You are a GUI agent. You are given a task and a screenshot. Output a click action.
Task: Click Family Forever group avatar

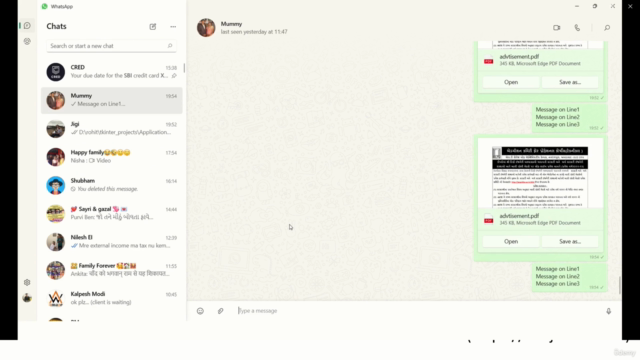click(56, 270)
